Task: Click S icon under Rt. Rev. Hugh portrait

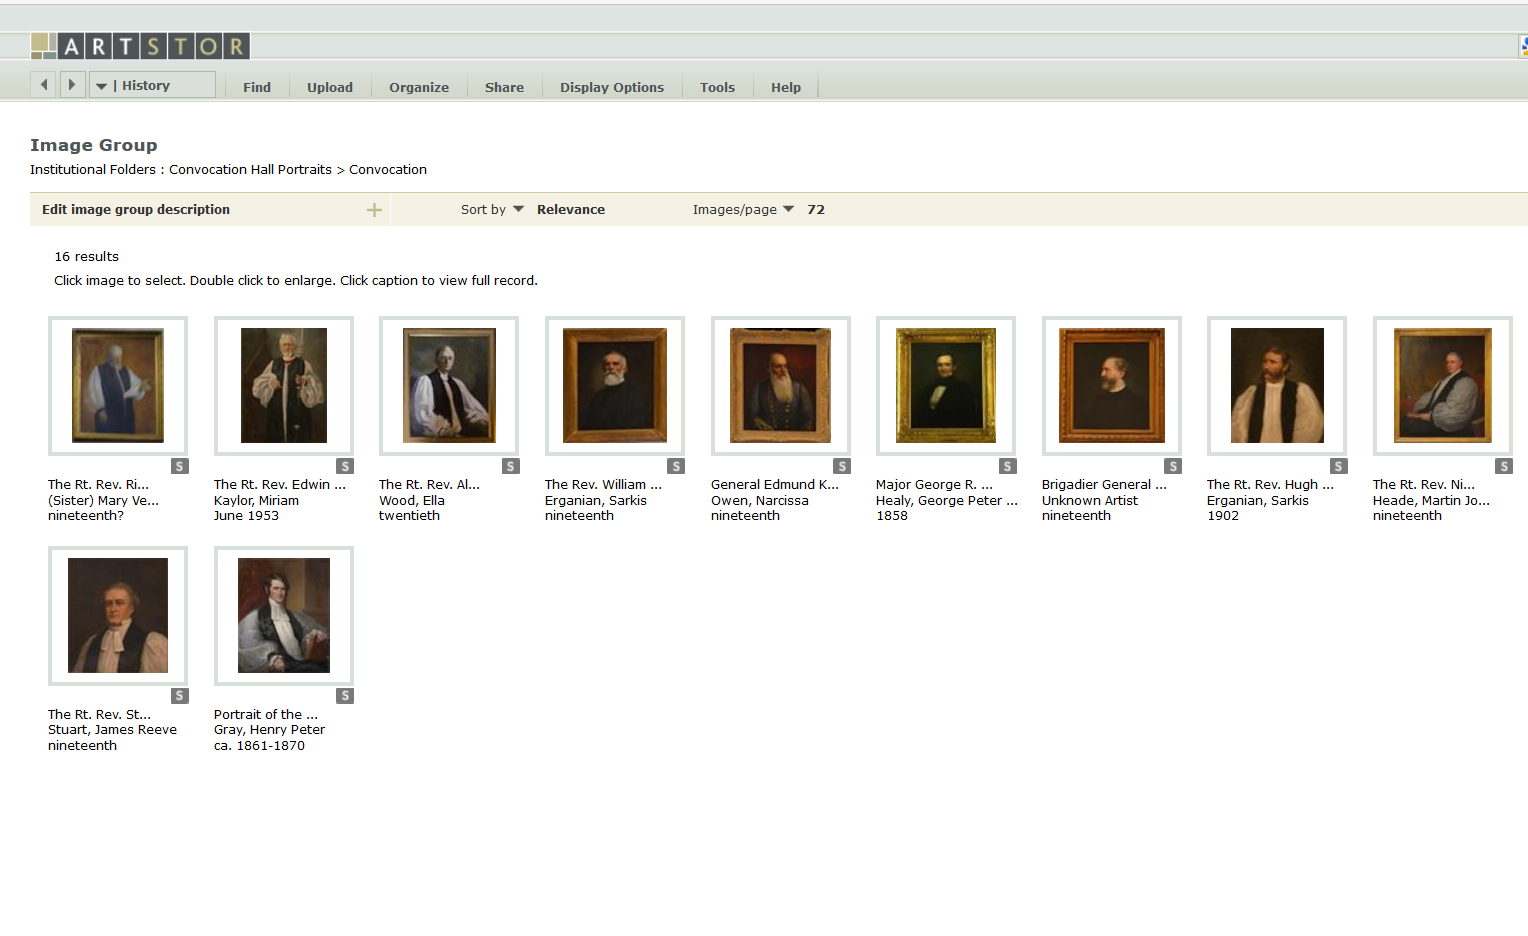Action: pos(1339,466)
